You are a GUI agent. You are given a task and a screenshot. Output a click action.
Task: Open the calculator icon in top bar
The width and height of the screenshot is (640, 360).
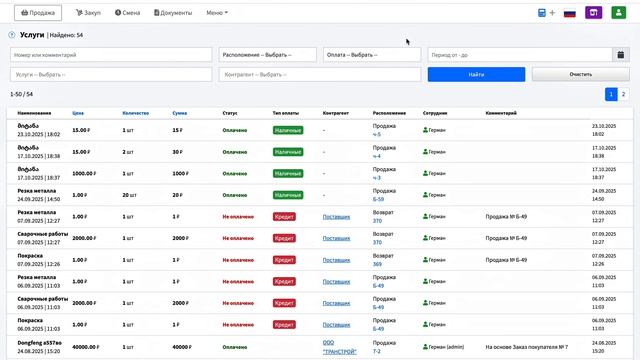click(542, 13)
